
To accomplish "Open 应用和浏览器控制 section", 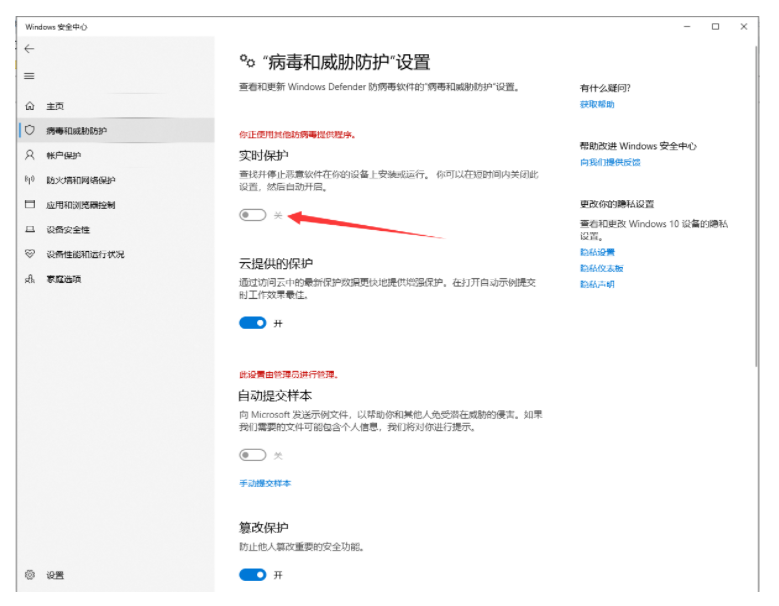I will (80, 205).
